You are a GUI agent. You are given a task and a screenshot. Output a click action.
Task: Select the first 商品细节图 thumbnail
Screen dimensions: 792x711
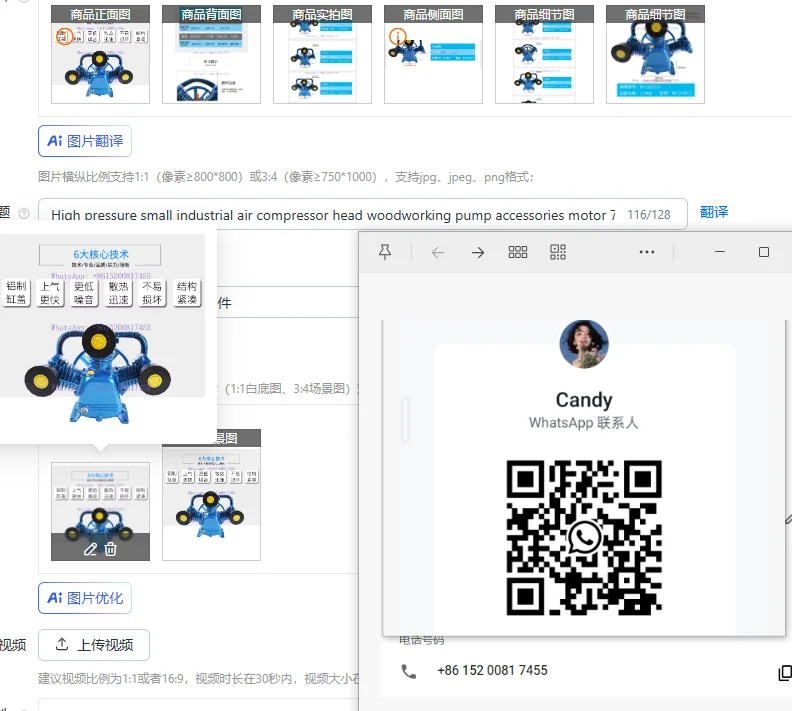[x=544, y=55]
